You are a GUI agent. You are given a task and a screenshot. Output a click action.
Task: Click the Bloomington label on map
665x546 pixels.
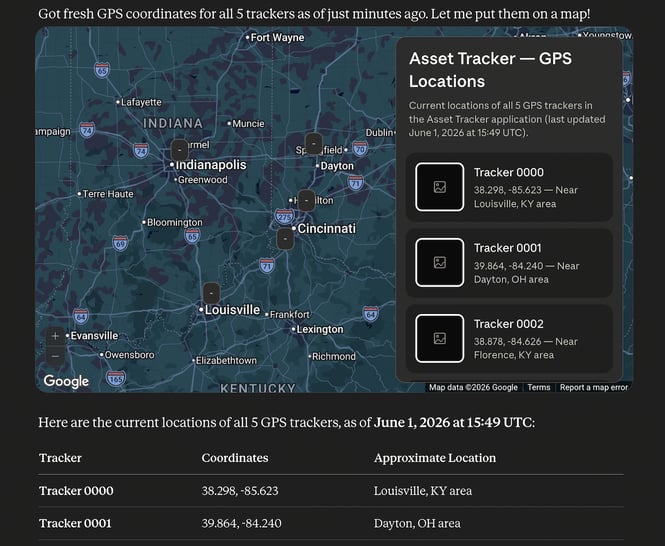174,222
